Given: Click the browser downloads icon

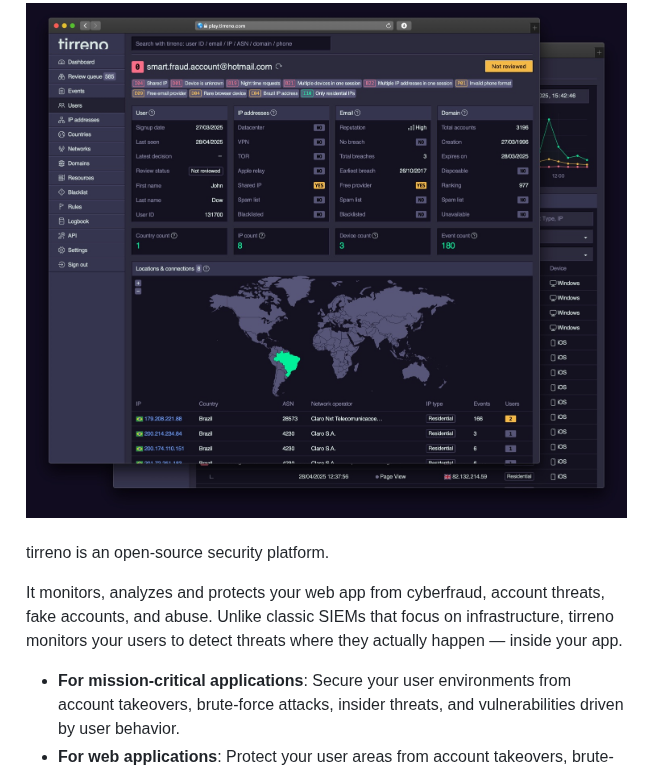Looking at the screenshot, I should [404, 26].
